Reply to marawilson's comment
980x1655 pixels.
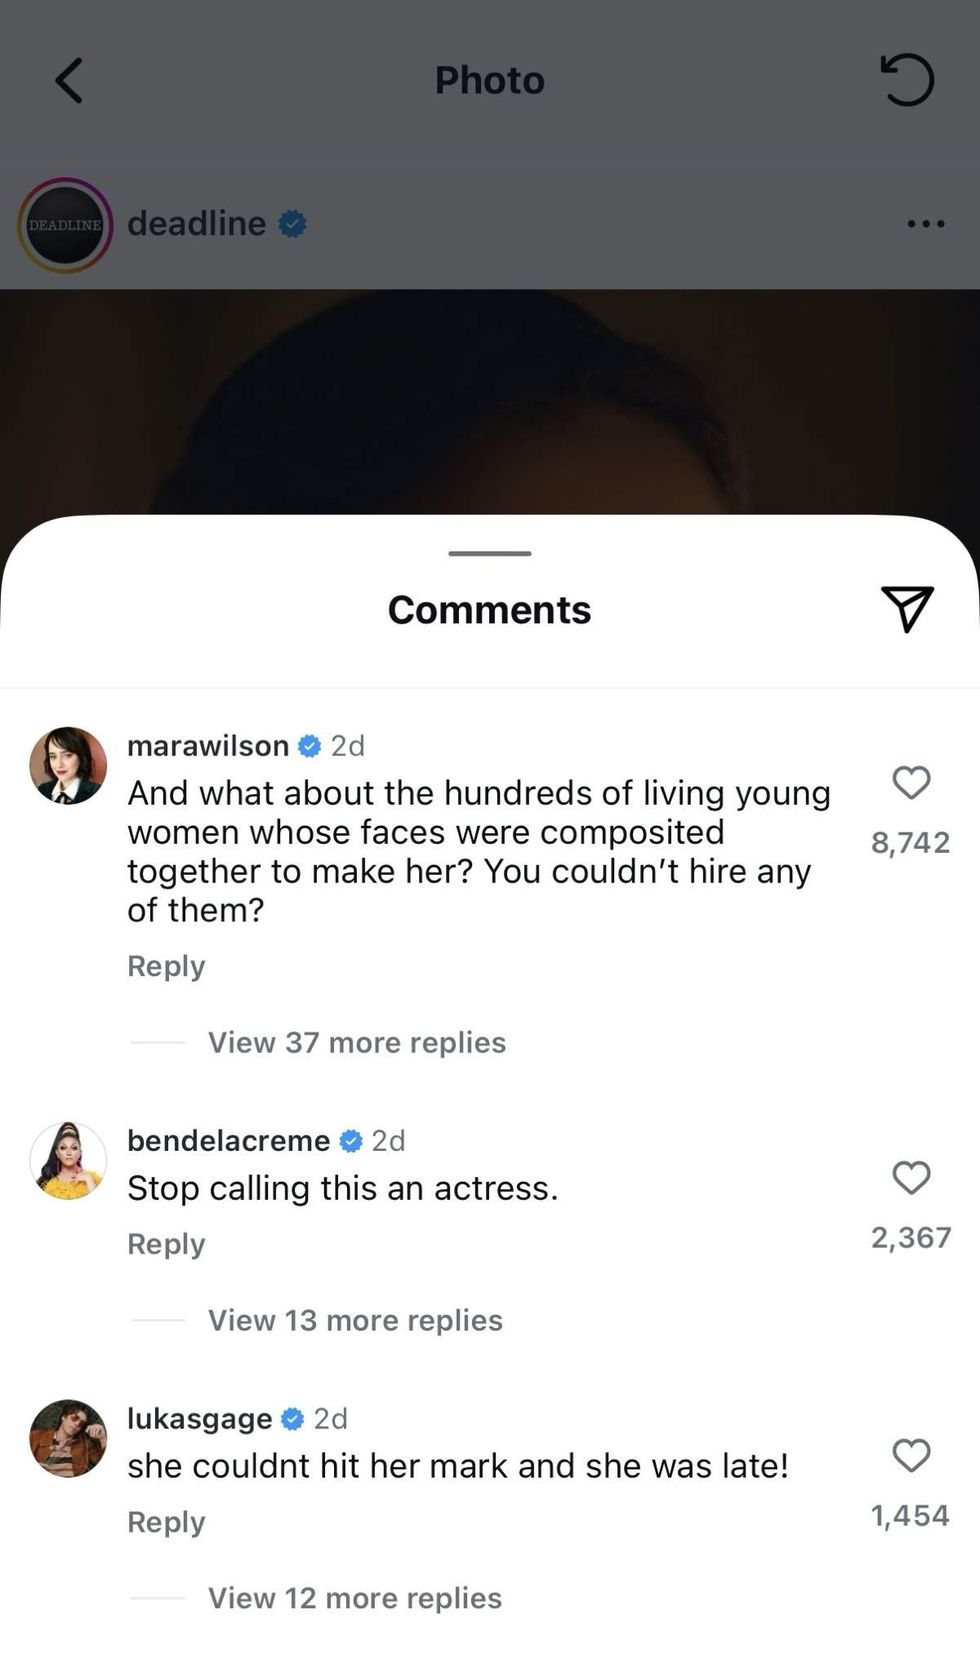(x=165, y=966)
